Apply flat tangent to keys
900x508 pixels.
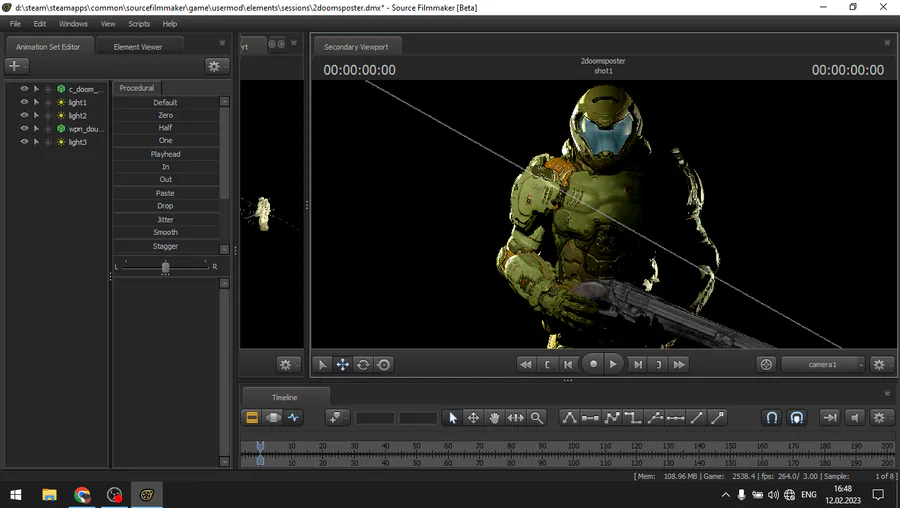pyautogui.click(x=590, y=418)
